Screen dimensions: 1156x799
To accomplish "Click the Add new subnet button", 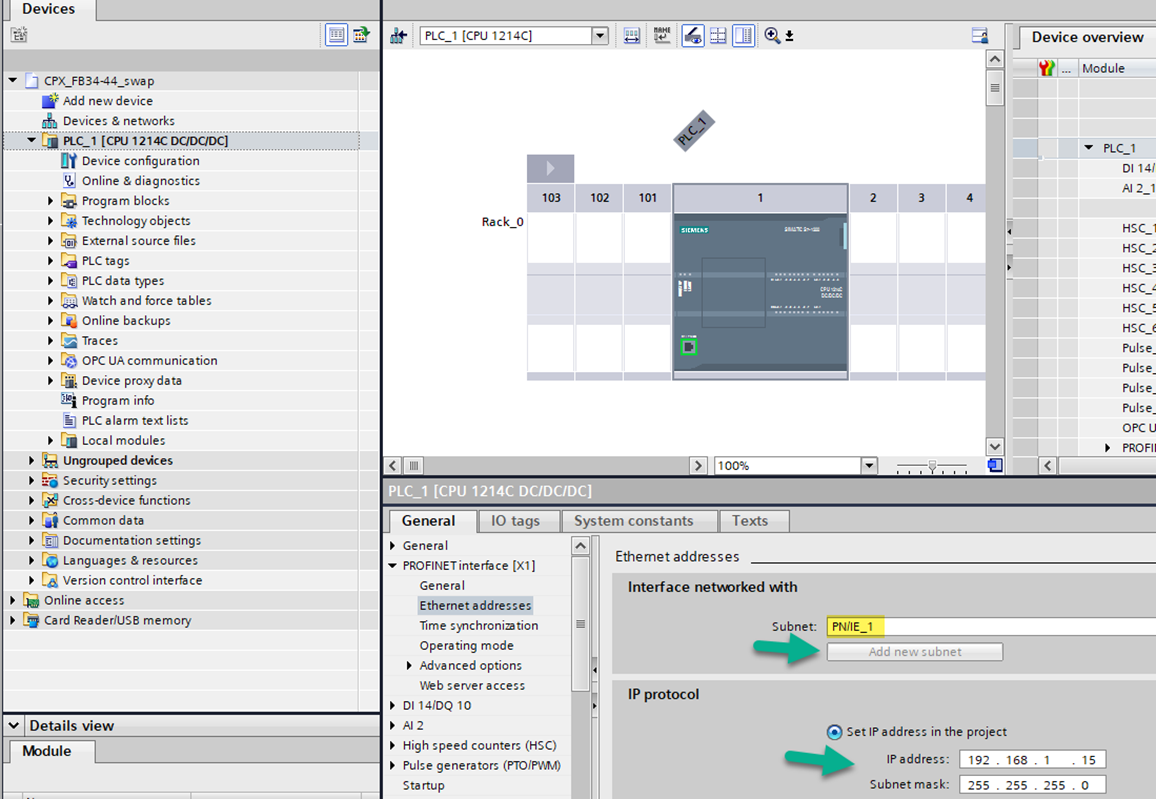I will [914, 652].
